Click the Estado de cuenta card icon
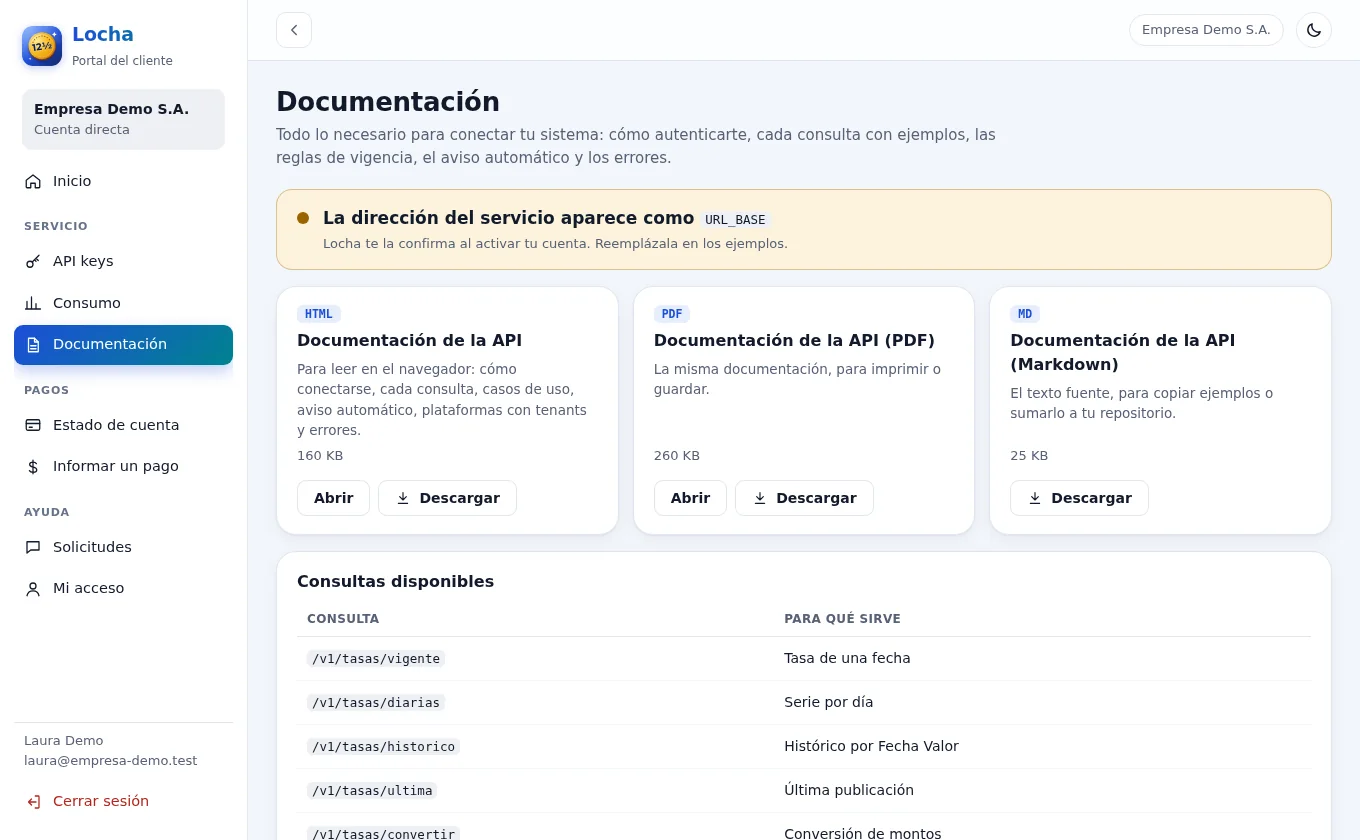Viewport: 1360px width, 840px height. 33,425
